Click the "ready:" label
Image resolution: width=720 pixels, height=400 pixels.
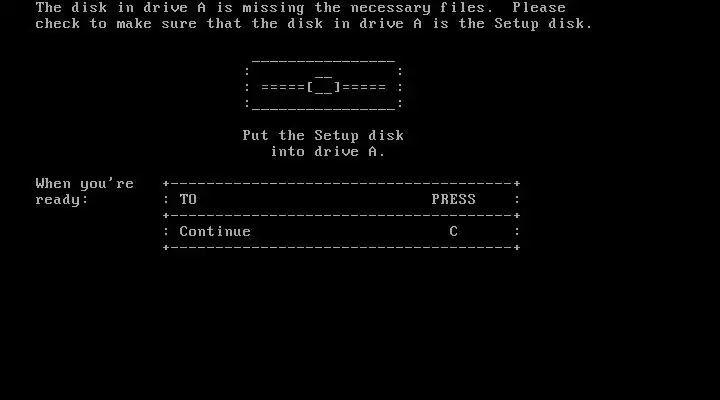coord(62,200)
